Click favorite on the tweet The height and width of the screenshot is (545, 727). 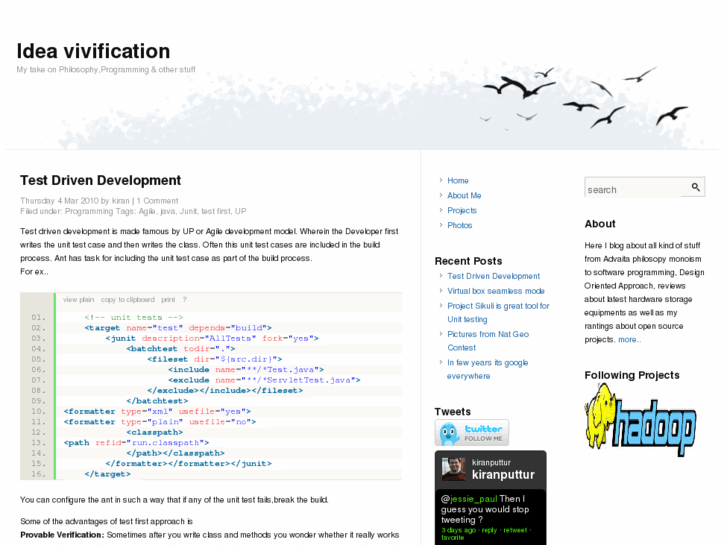453,537
